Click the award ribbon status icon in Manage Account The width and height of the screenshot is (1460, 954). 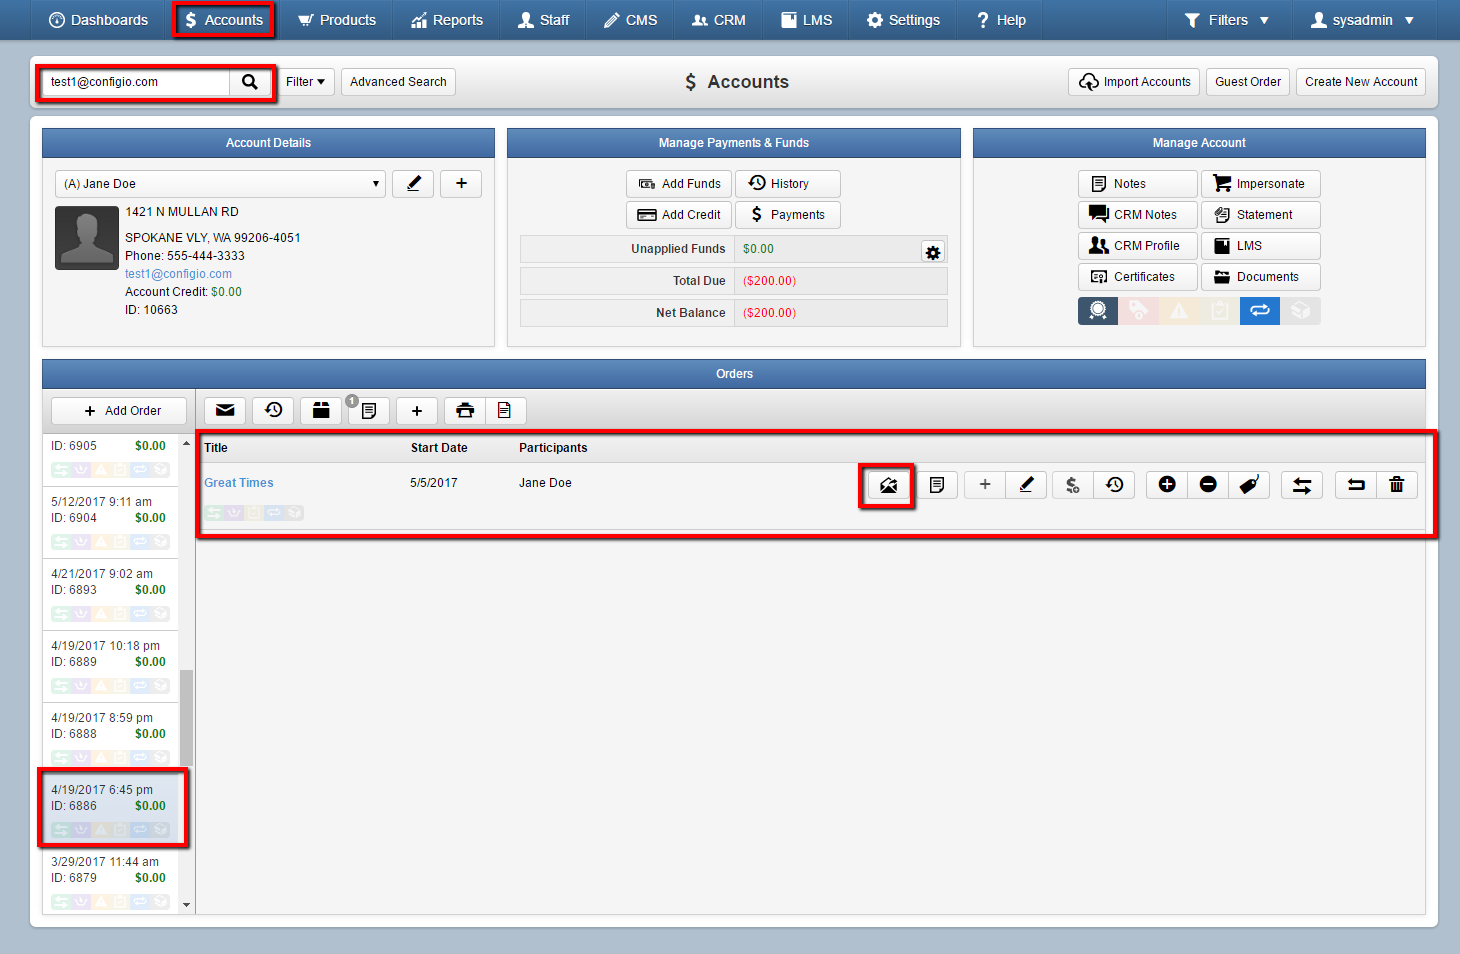click(1098, 311)
